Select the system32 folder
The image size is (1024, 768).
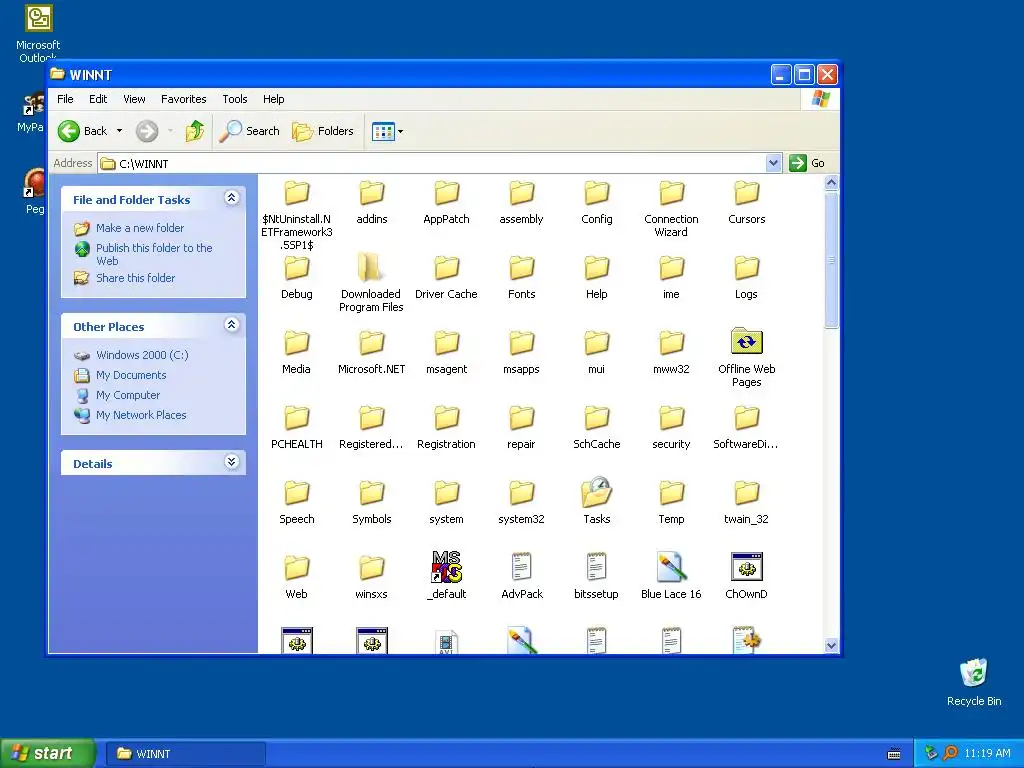(x=521, y=501)
